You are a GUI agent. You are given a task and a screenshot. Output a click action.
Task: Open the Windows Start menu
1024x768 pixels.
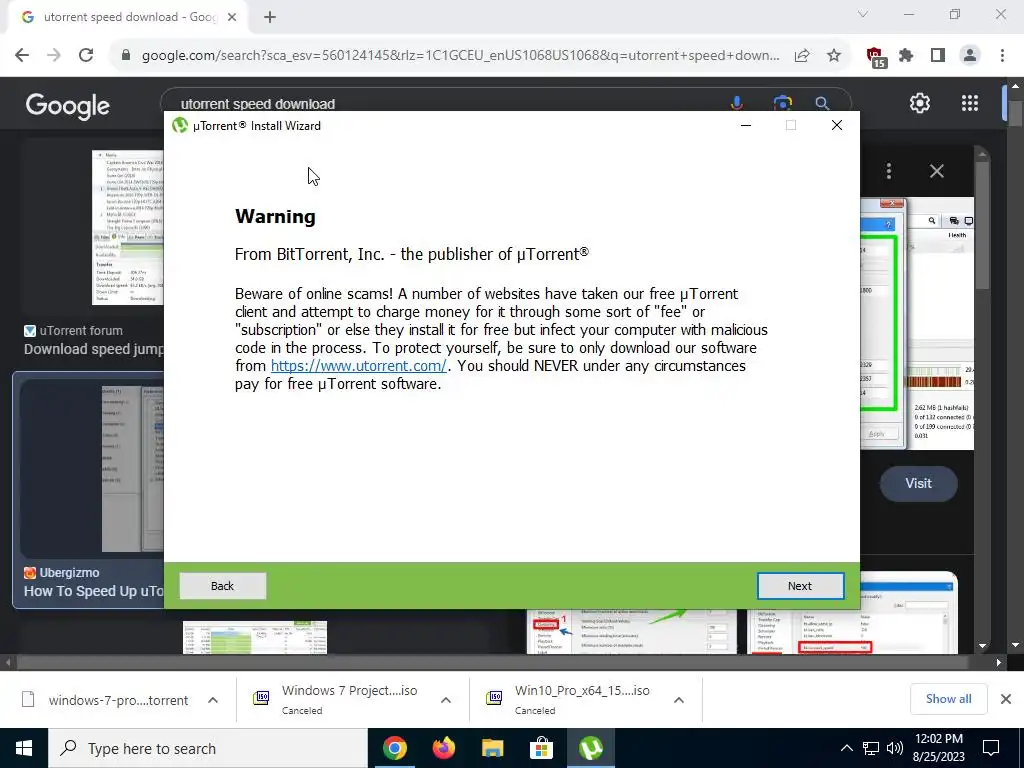pos(24,748)
